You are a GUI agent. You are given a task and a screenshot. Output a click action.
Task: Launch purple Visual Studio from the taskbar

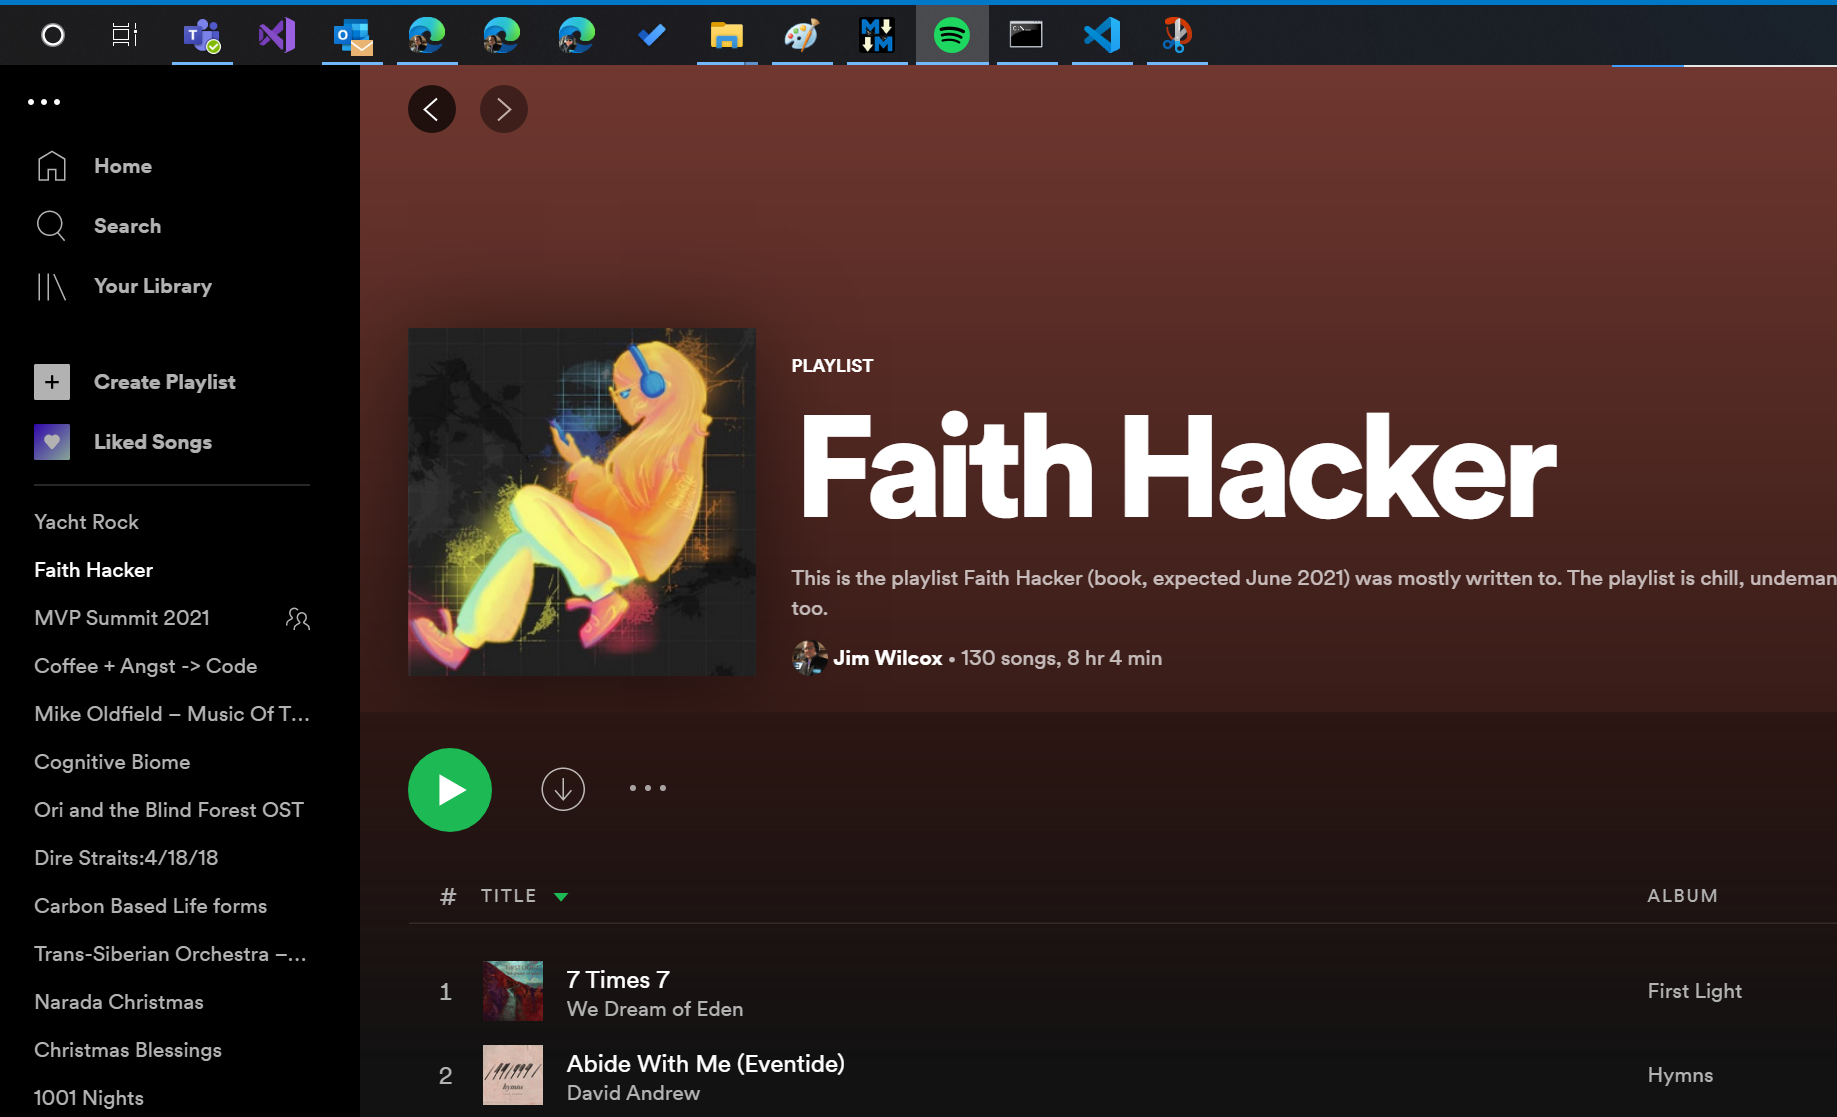(277, 36)
